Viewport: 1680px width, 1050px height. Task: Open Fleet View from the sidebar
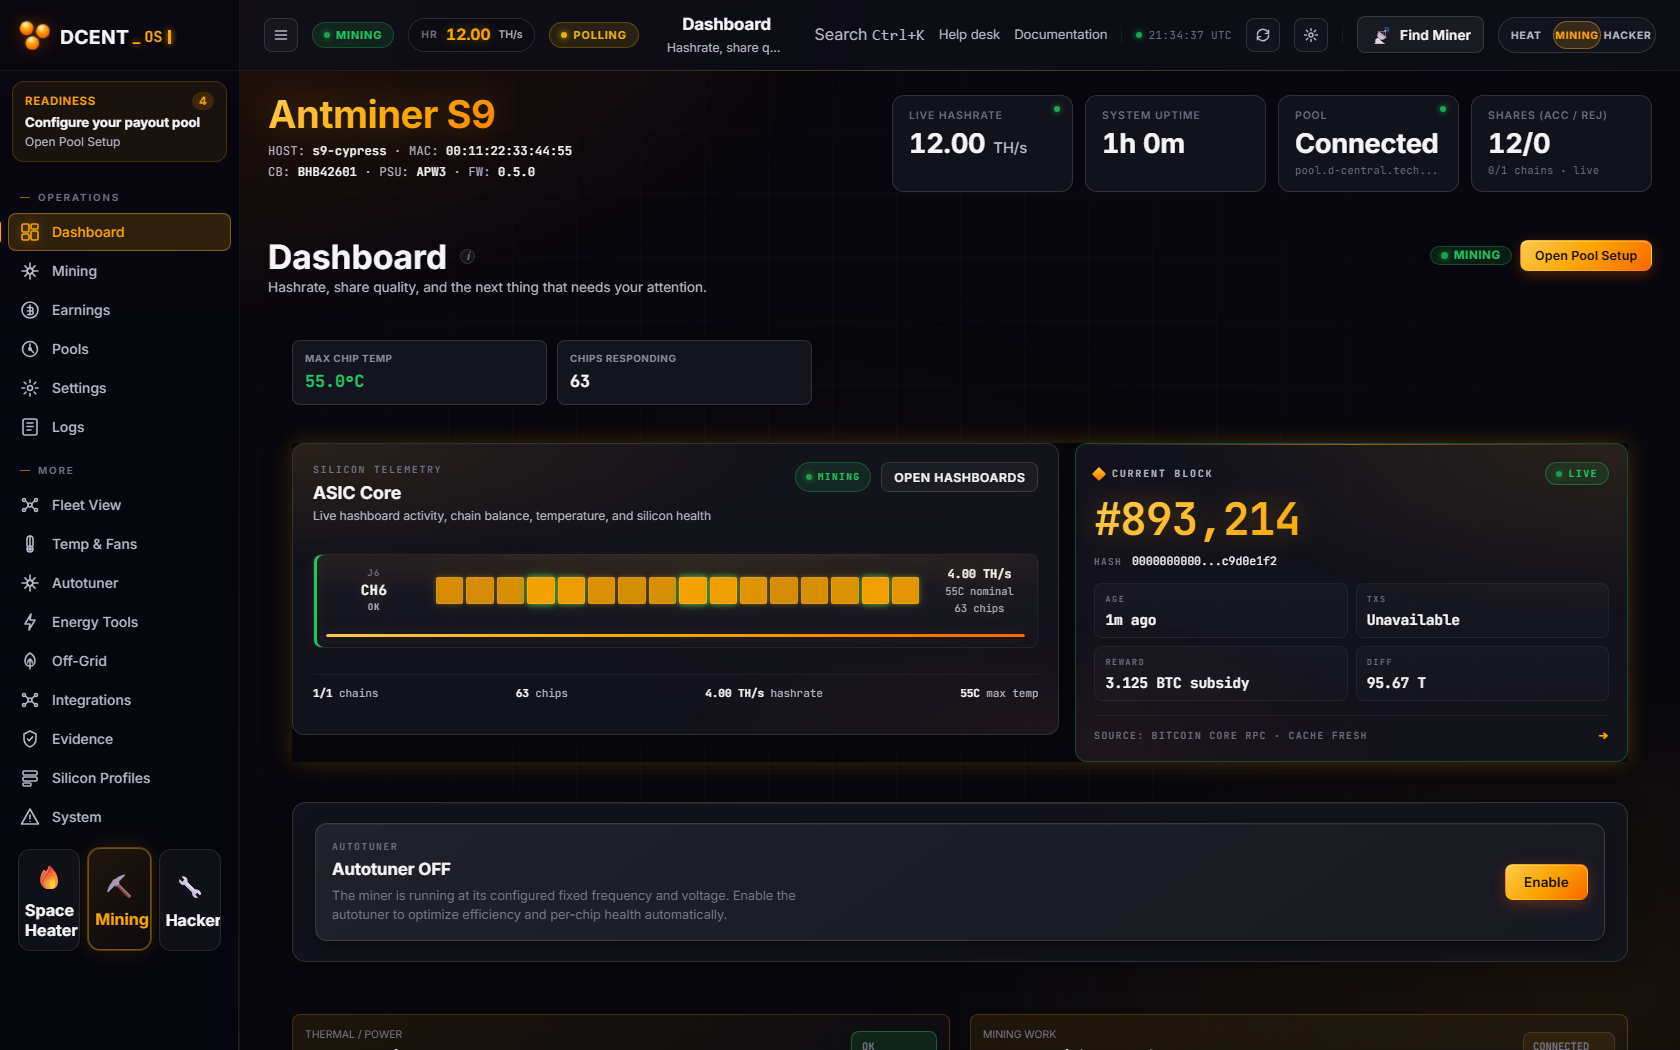119,505
